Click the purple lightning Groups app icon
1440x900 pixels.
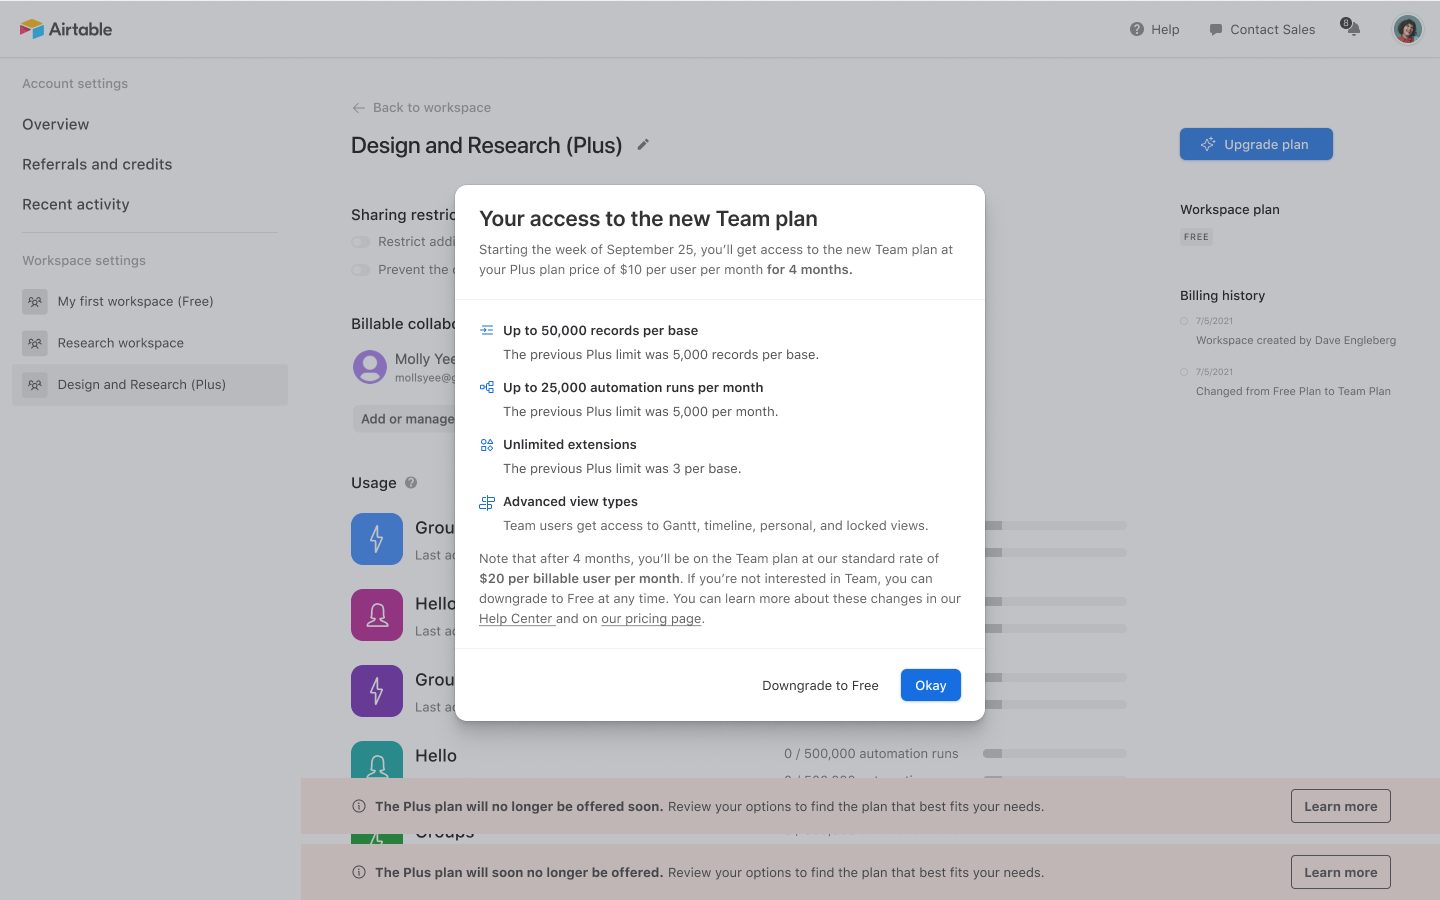pos(377,691)
